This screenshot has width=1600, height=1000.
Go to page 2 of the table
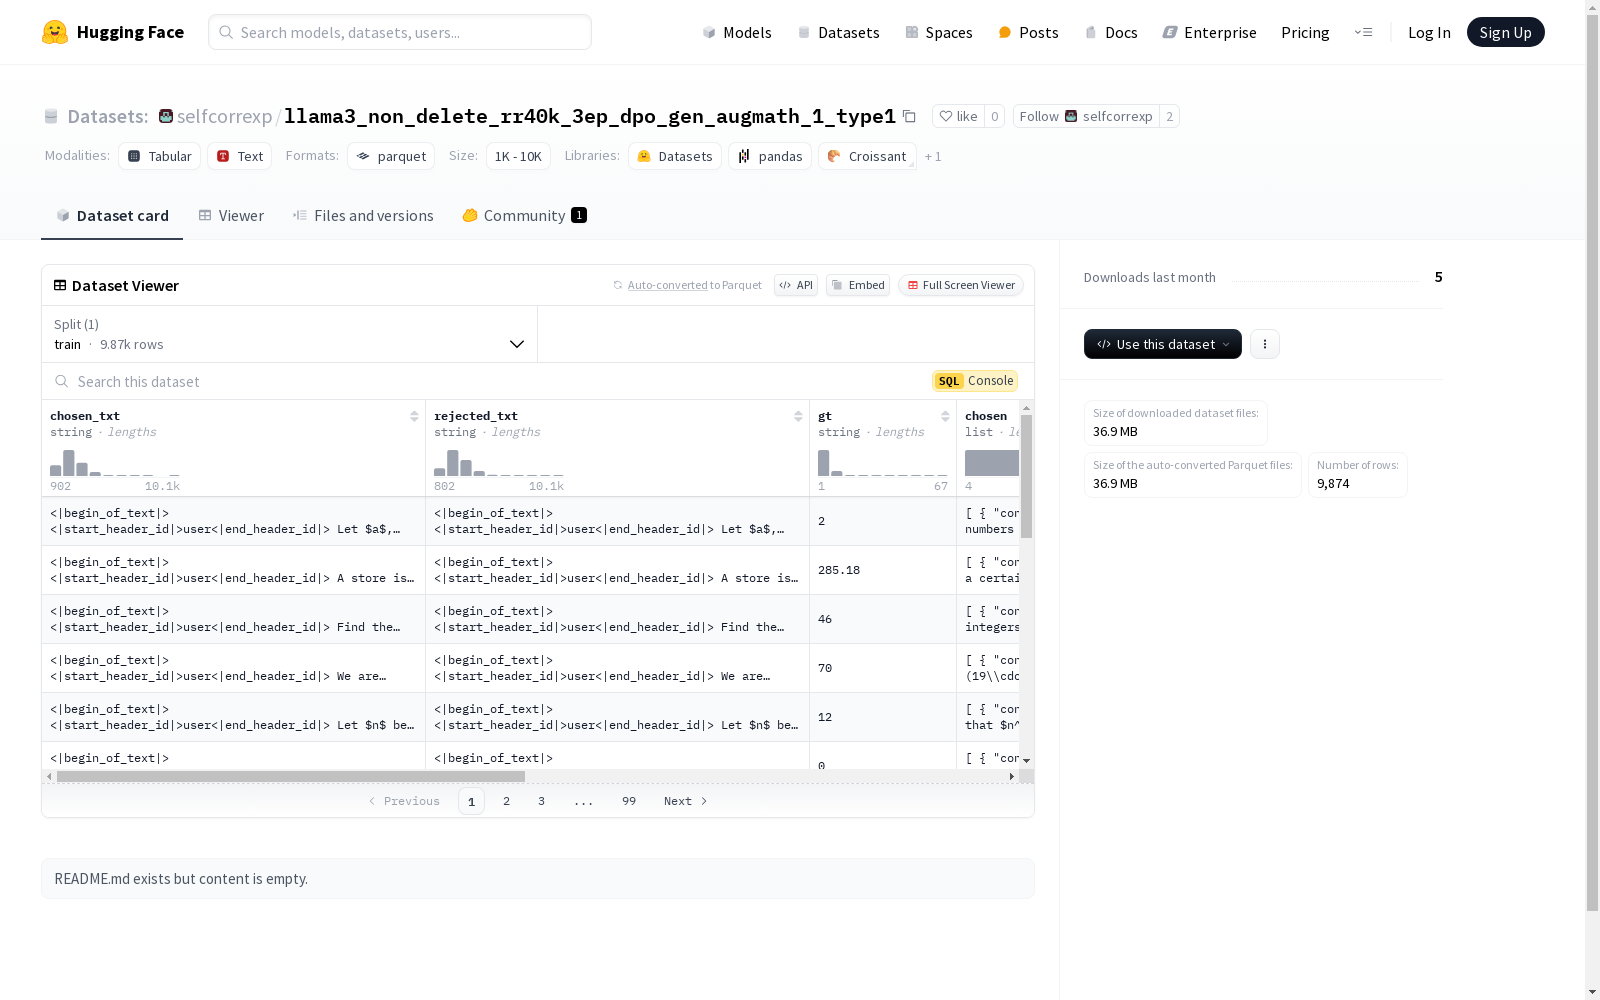click(x=507, y=801)
